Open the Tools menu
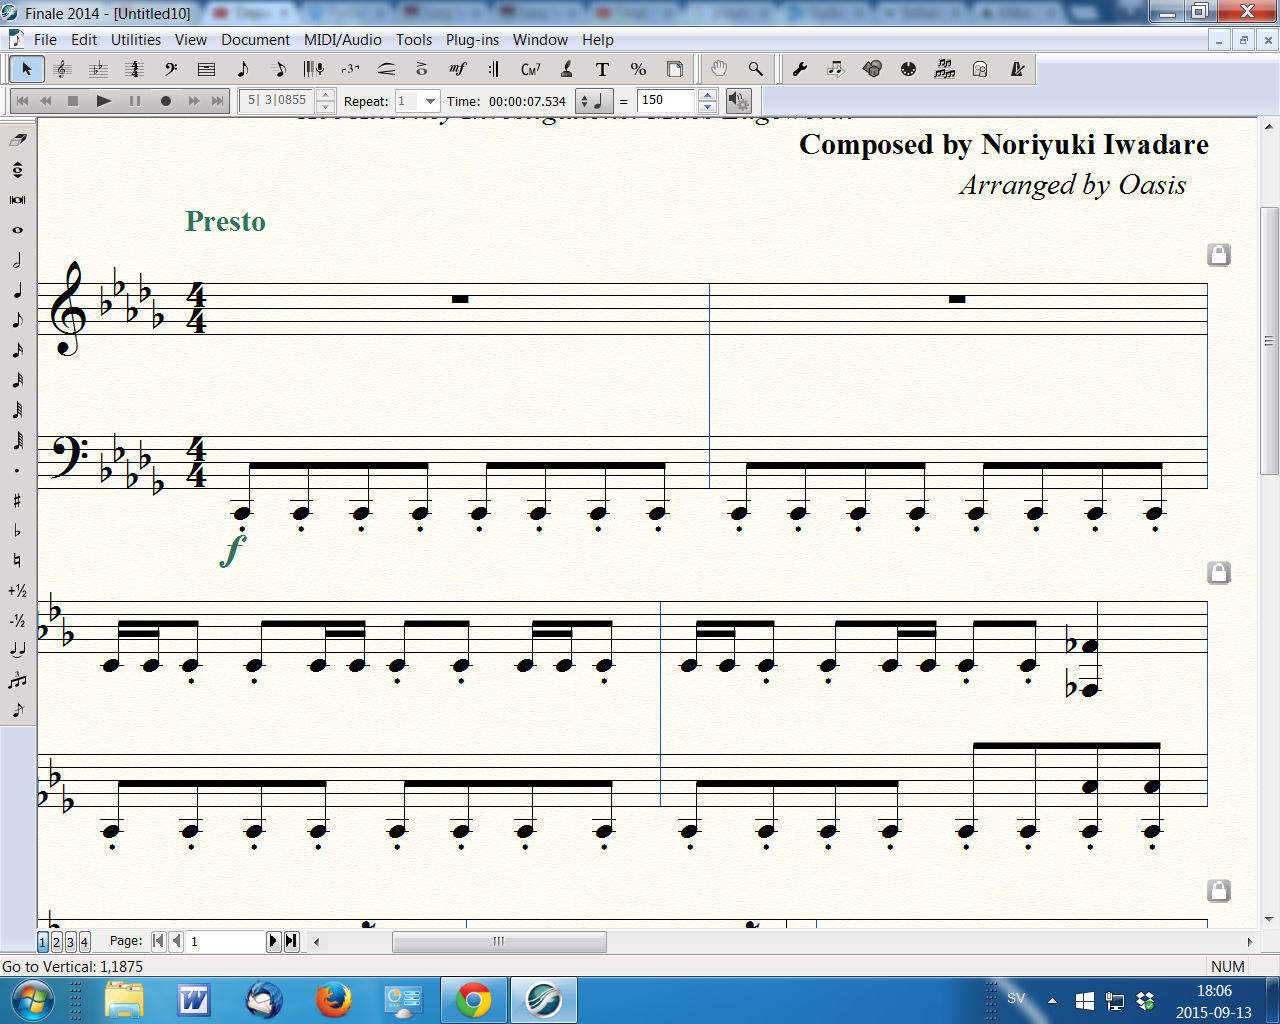Image resolution: width=1280 pixels, height=1024 pixels. [x=414, y=40]
